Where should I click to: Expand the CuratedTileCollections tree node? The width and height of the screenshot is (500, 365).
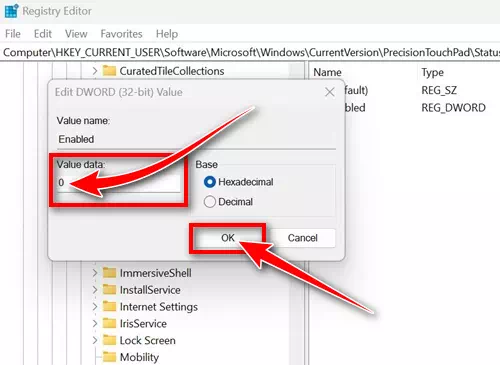[95, 71]
